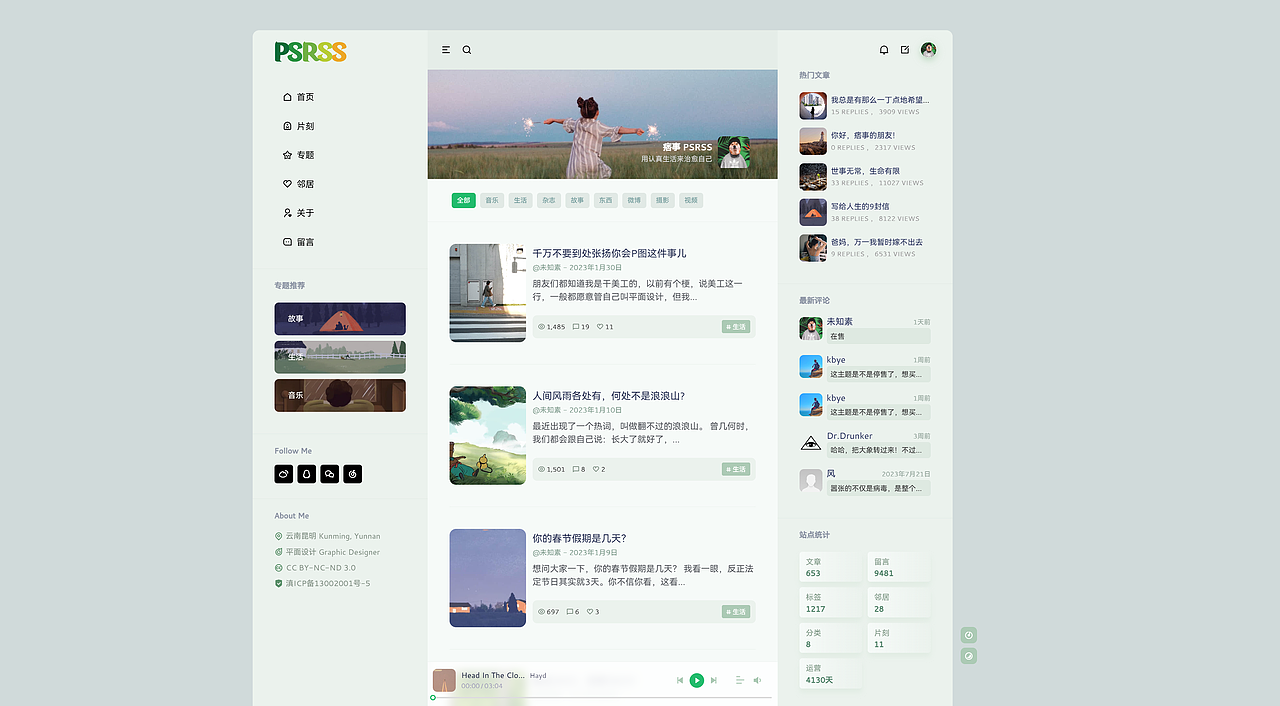Click the Weibo icon under Follow Me

(283, 474)
